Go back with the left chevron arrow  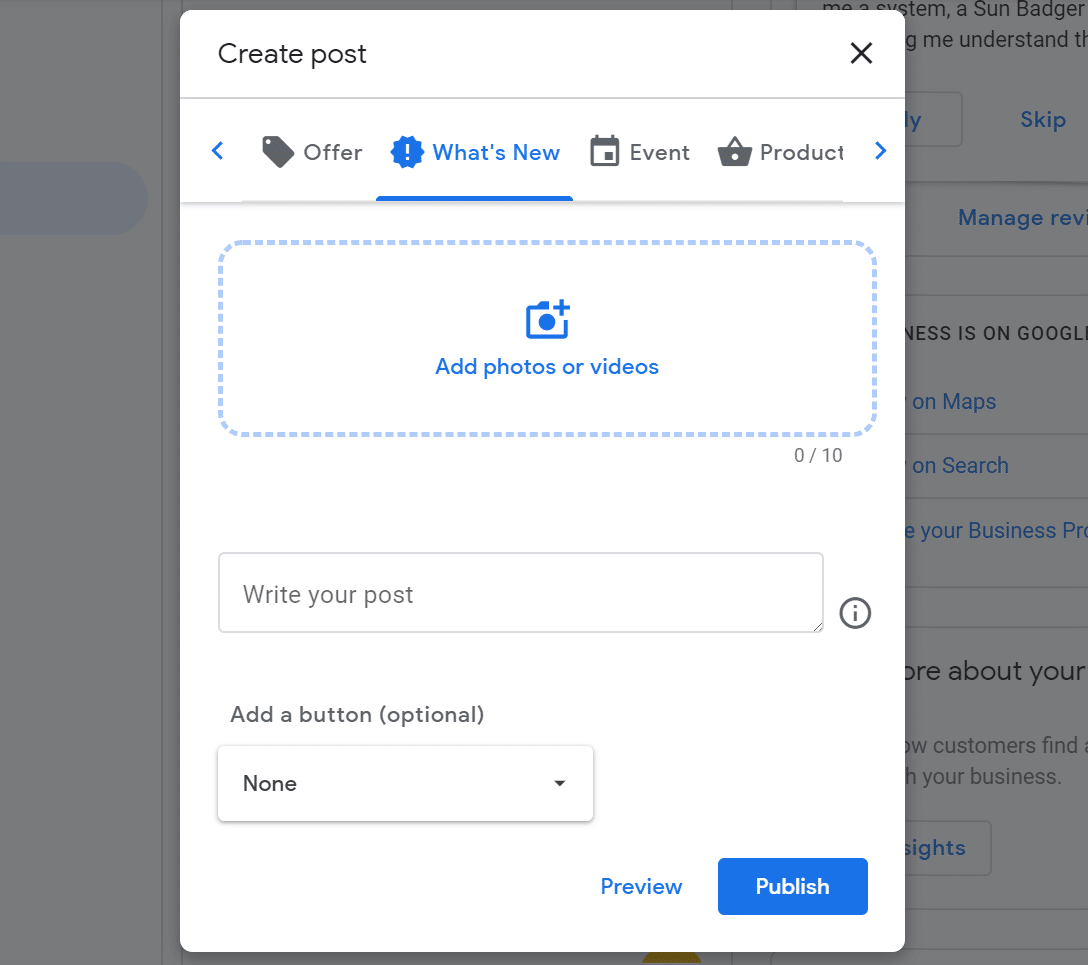[x=218, y=151]
